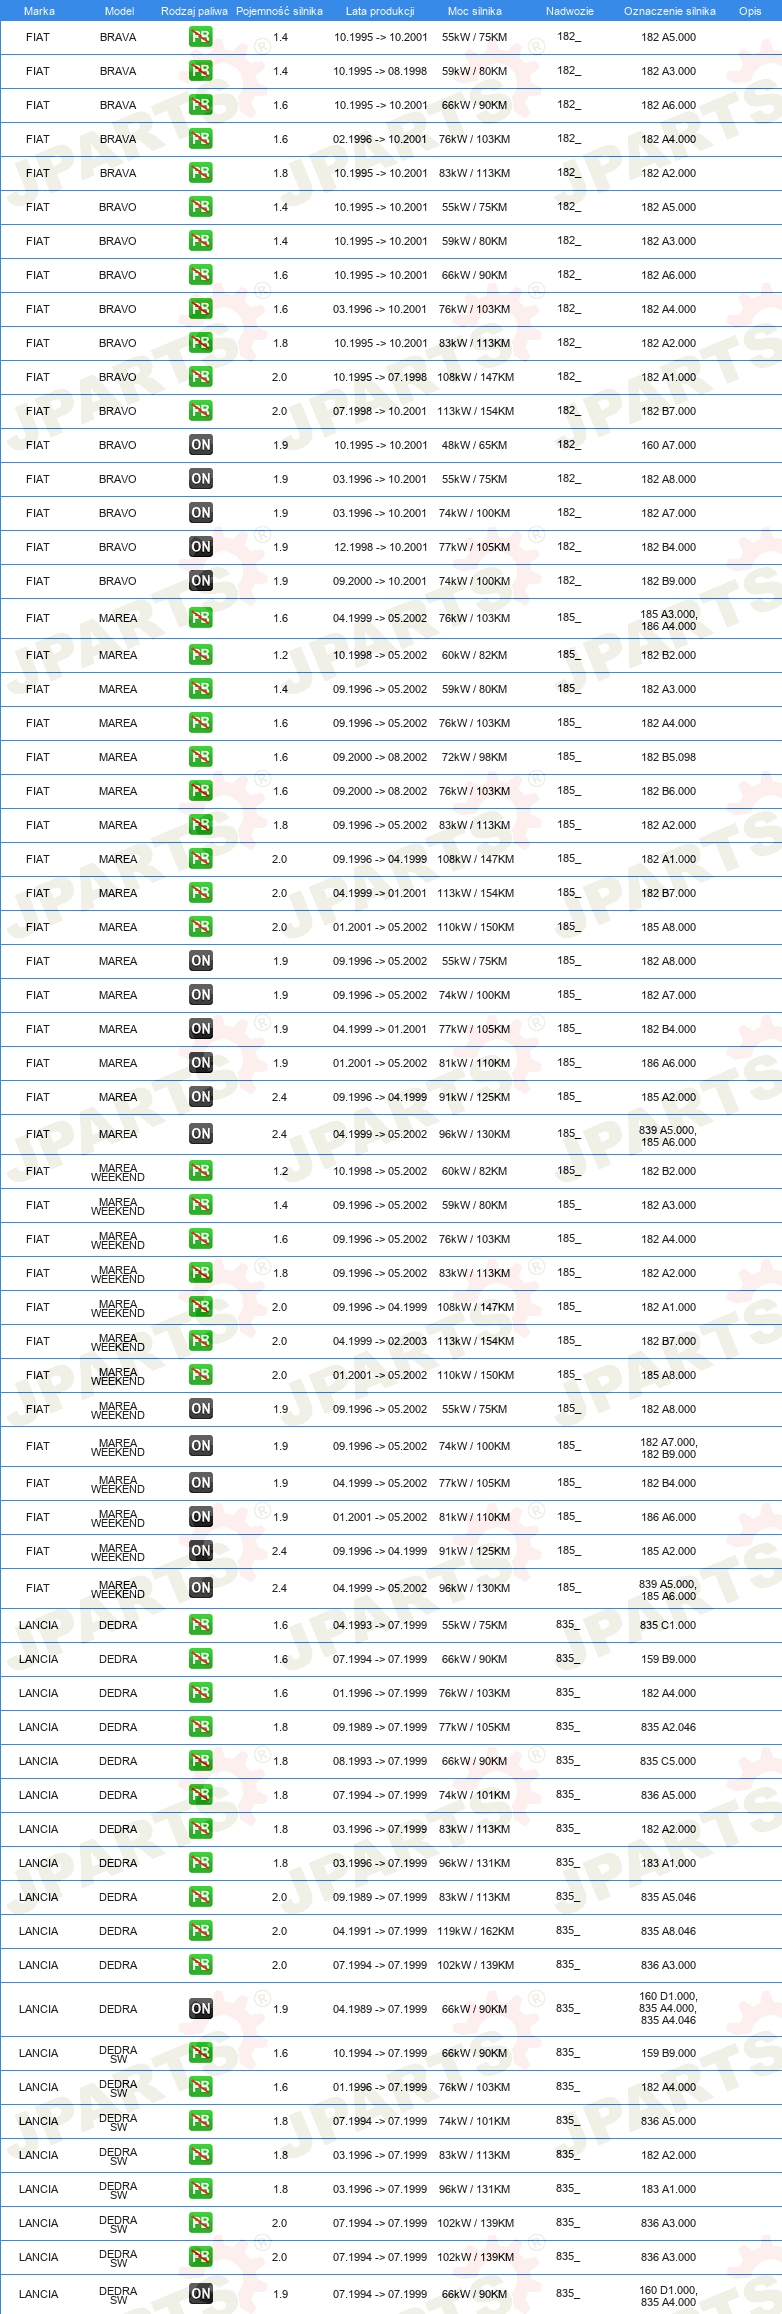Select engine code '835 C1.000'
The image size is (782, 2314).
tap(668, 1625)
